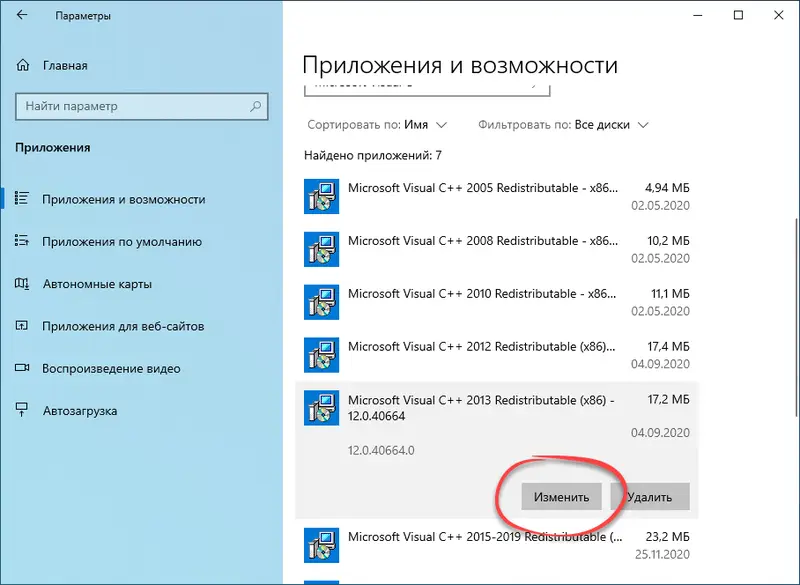Click the Удалить button
This screenshot has height=585, width=800.
pos(650,497)
